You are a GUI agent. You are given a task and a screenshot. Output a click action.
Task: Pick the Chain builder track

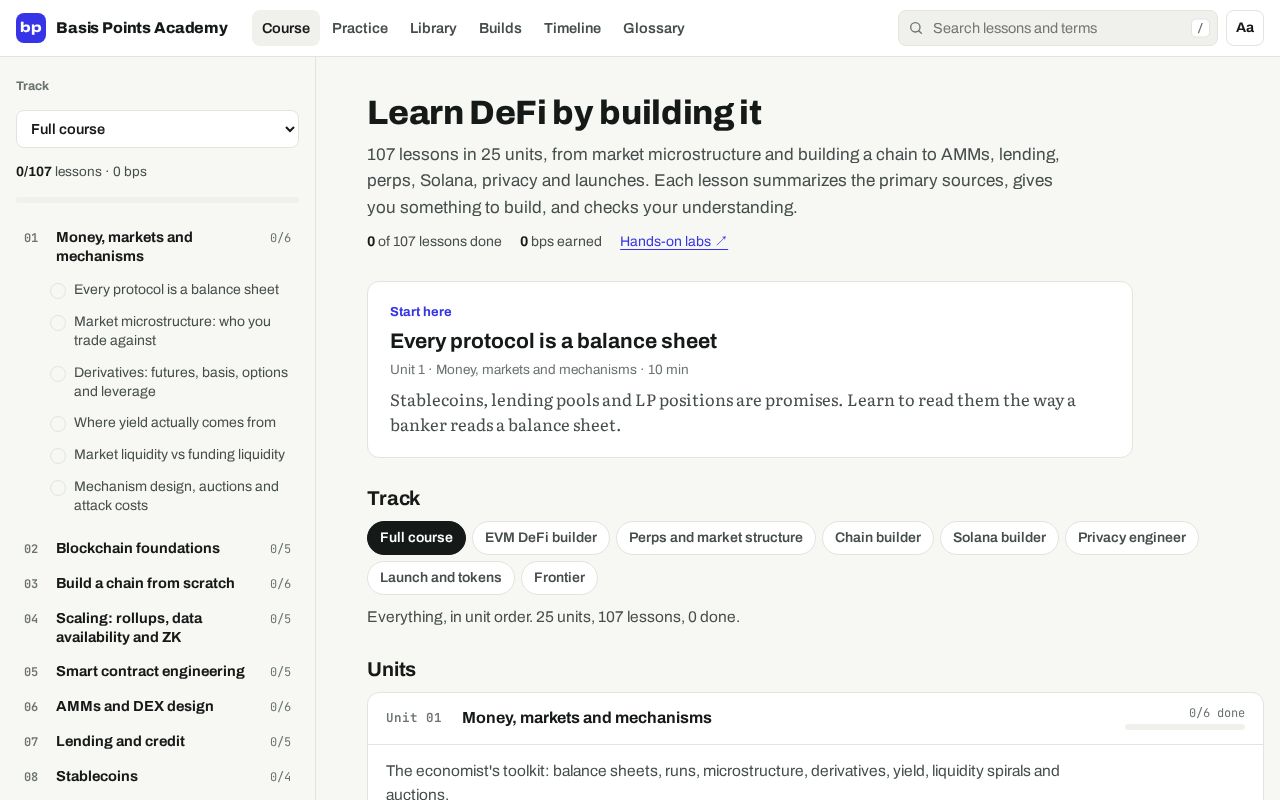pyautogui.click(x=878, y=538)
